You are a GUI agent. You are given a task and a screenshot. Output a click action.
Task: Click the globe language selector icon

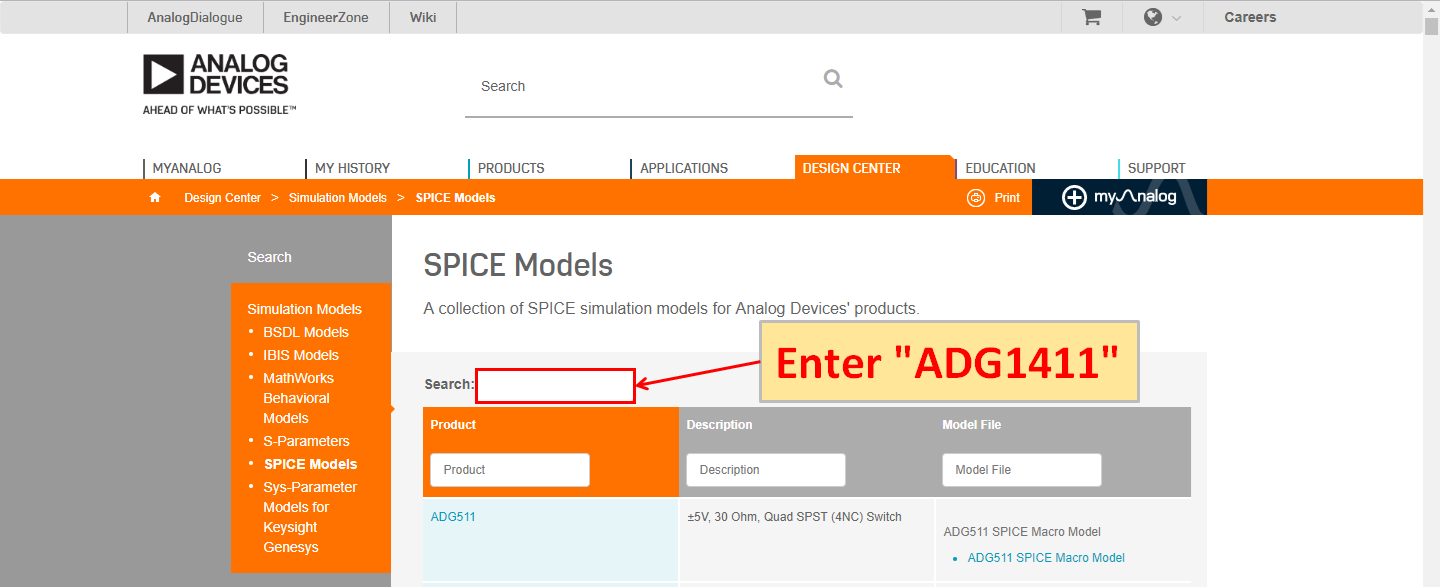(x=1154, y=17)
